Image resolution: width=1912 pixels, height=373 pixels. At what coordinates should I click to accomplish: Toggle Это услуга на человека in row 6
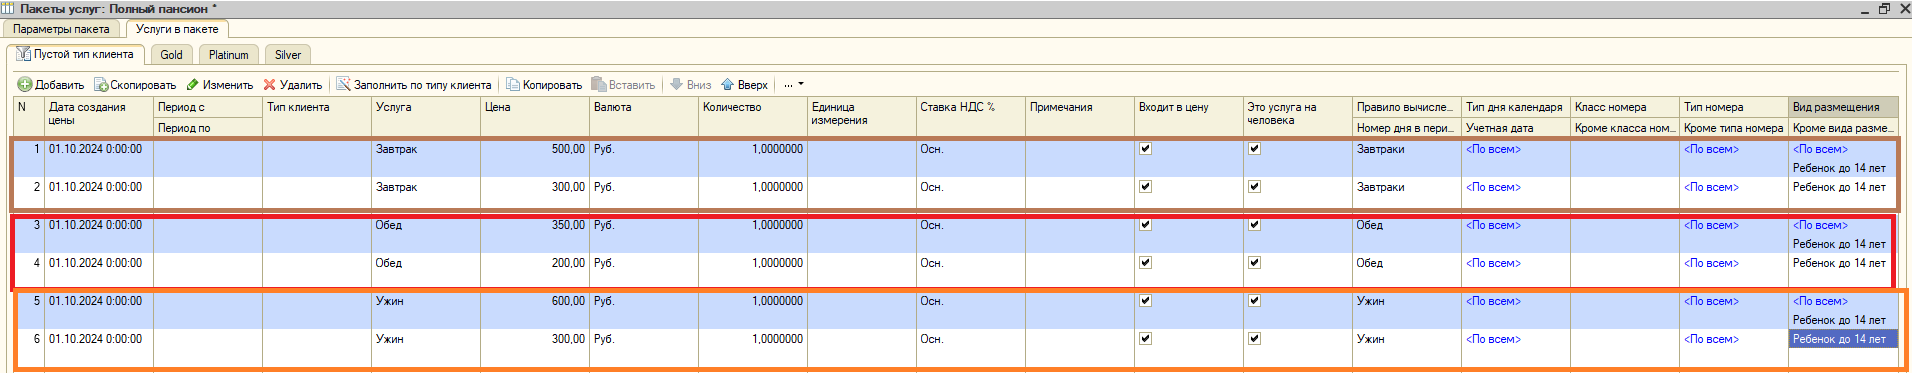(1255, 339)
